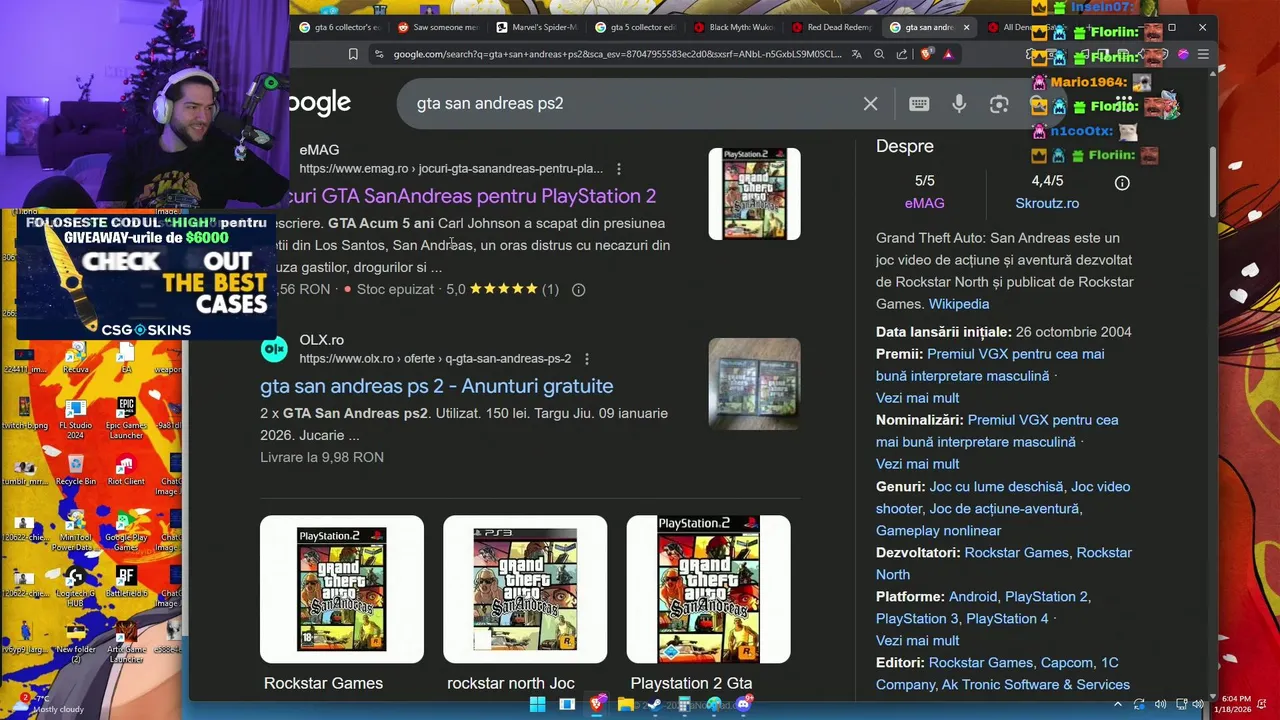The width and height of the screenshot is (1280, 720).
Task: Open the 'Rockstar Games' PS2 cover image card
Action: pyautogui.click(x=342, y=590)
